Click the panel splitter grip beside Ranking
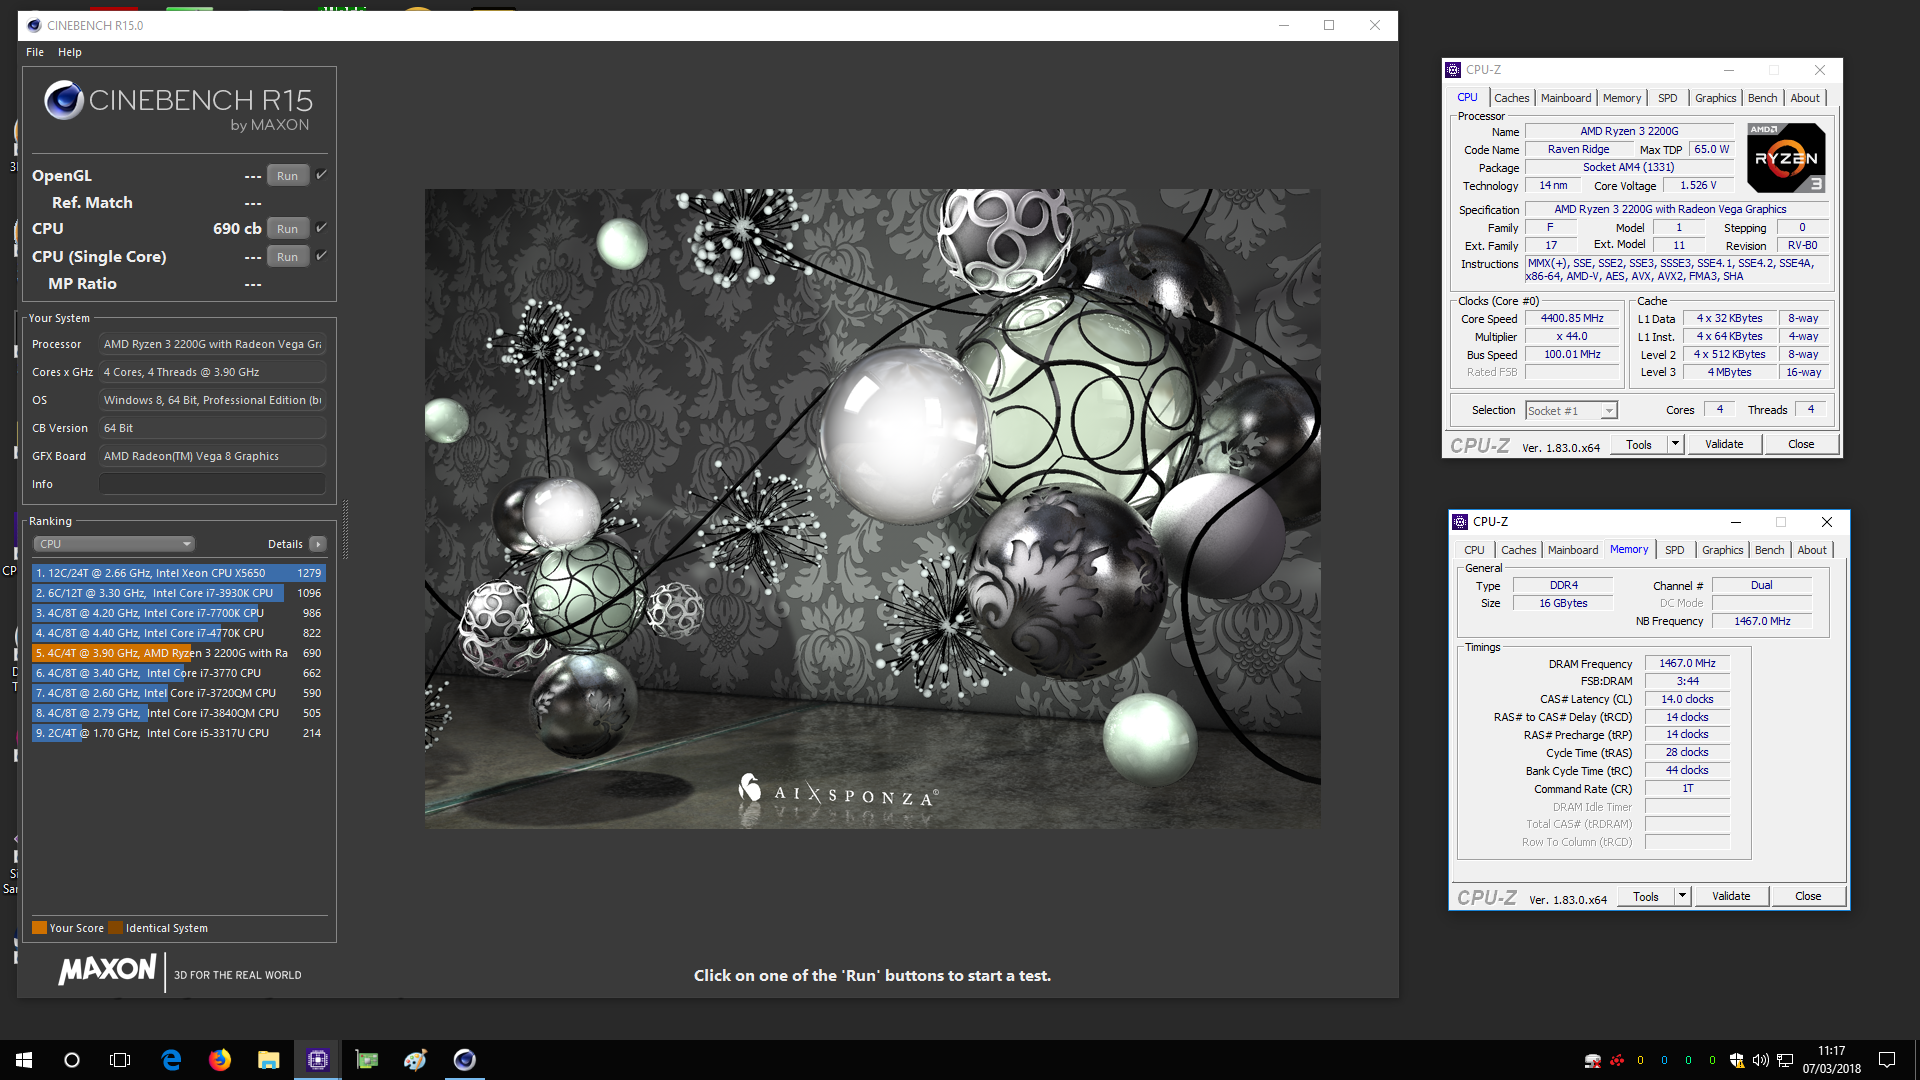 (x=346, y=530)
